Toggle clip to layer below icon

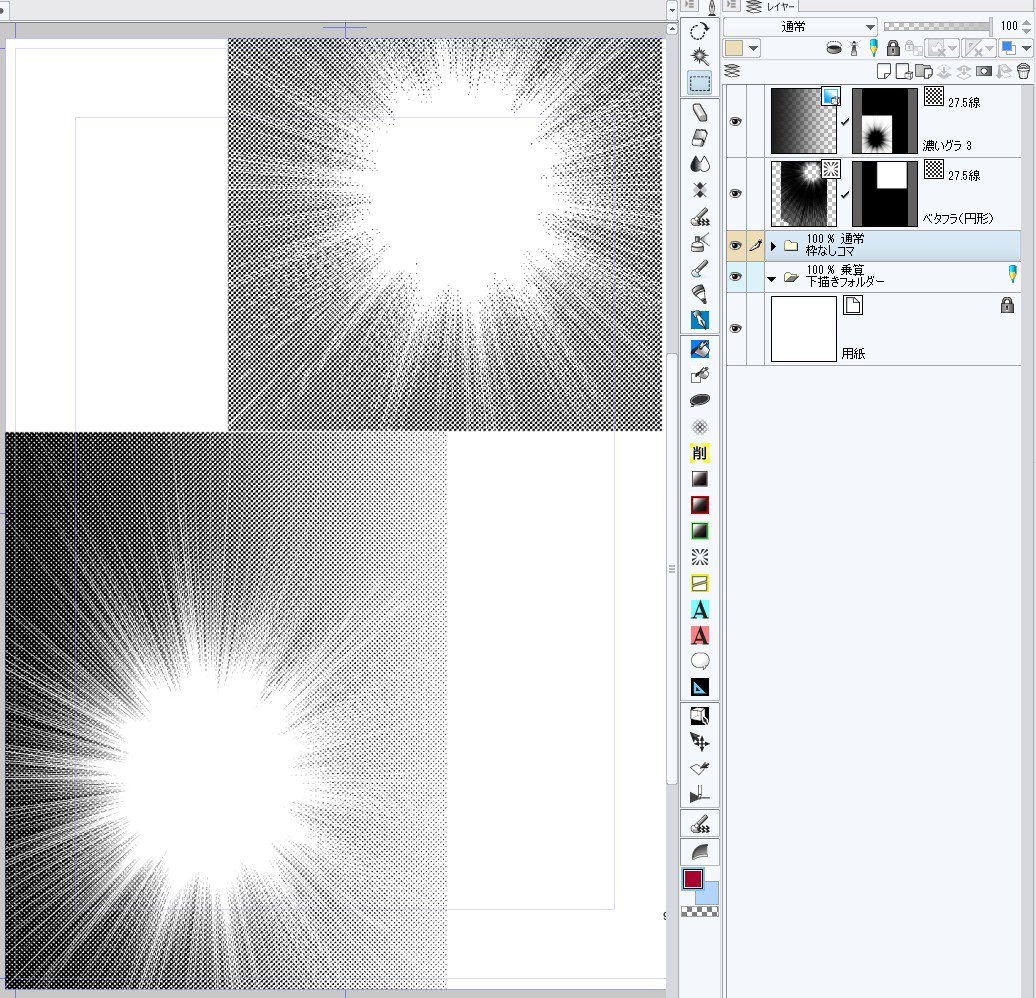click(834, 48)
